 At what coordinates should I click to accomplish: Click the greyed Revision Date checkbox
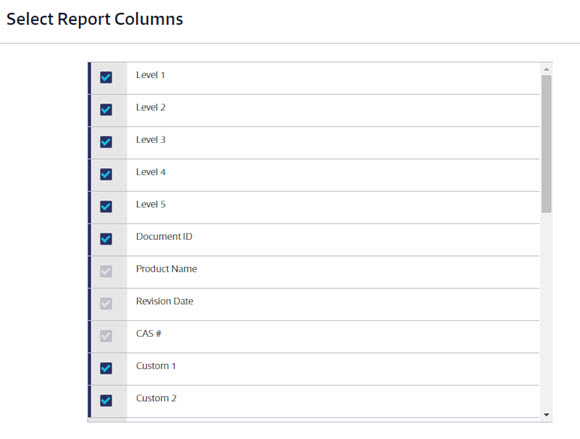point(106,304)
